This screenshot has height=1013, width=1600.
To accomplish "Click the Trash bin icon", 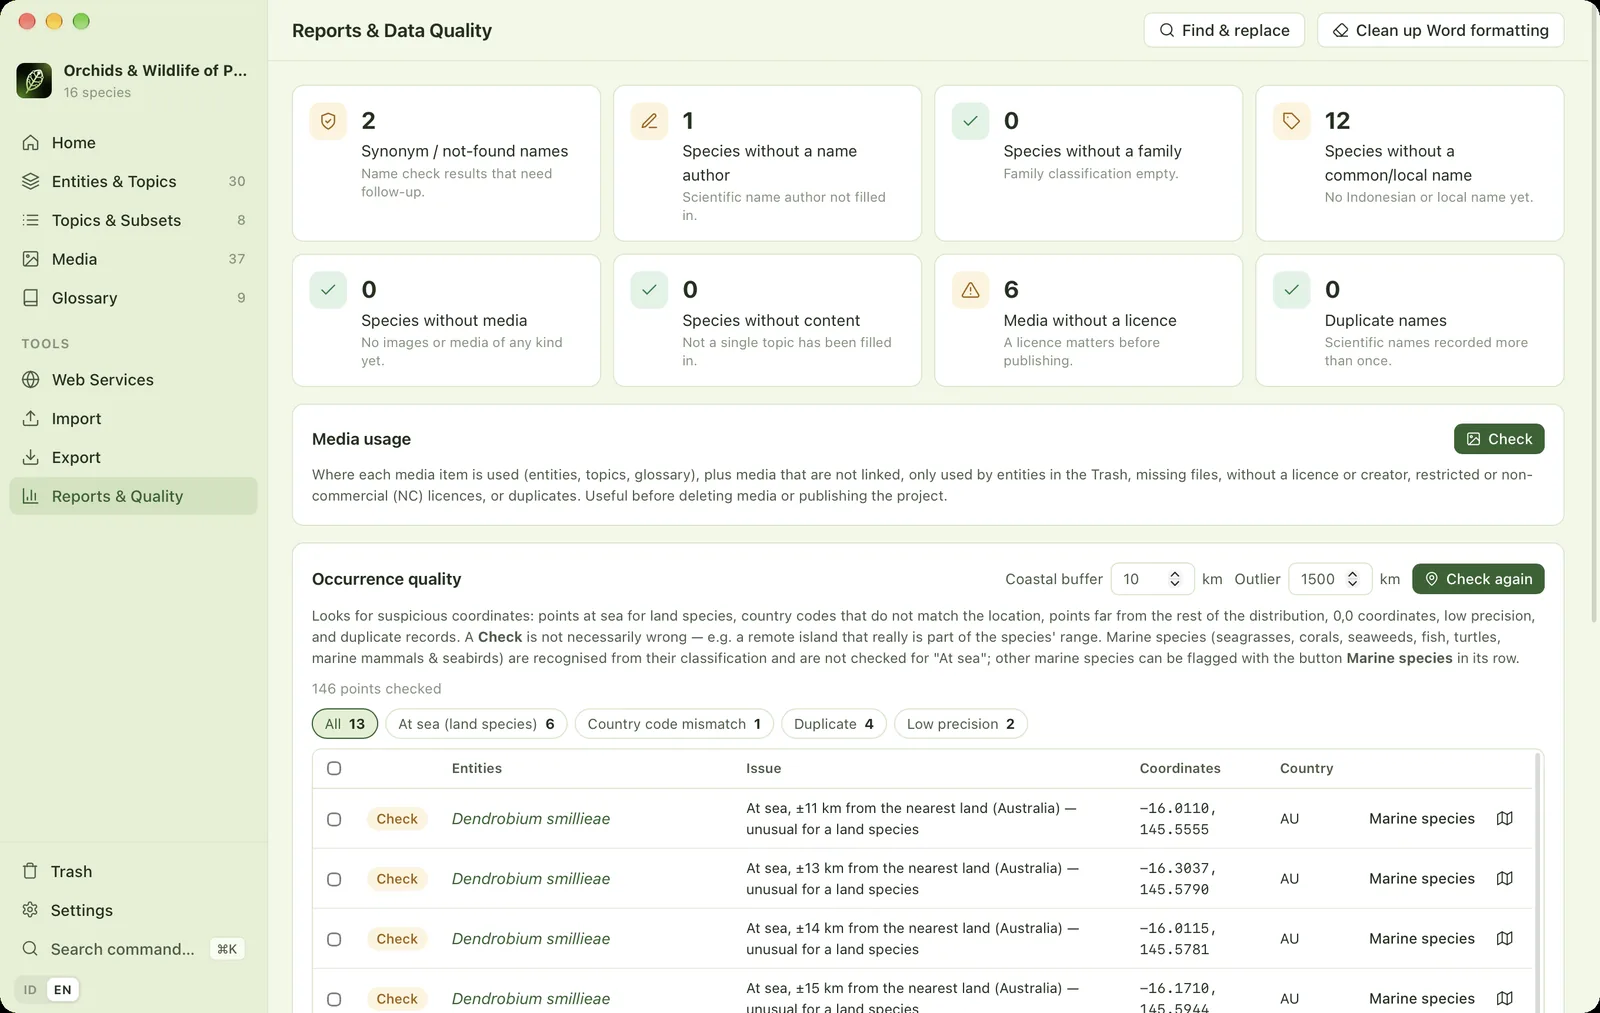I will click(x=30, y=871).
